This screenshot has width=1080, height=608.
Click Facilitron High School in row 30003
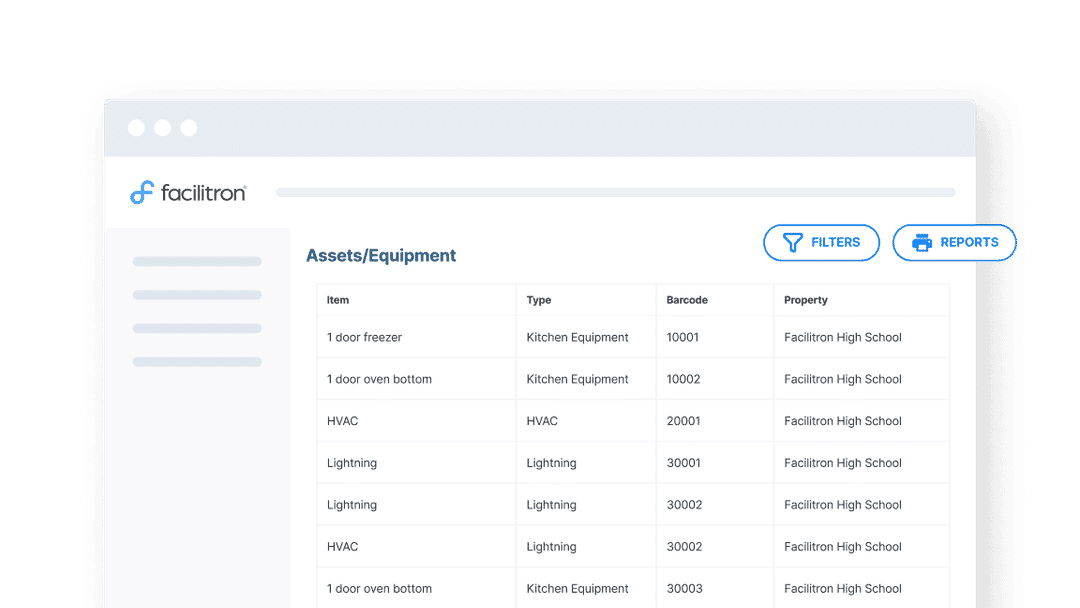pos(842,589)
